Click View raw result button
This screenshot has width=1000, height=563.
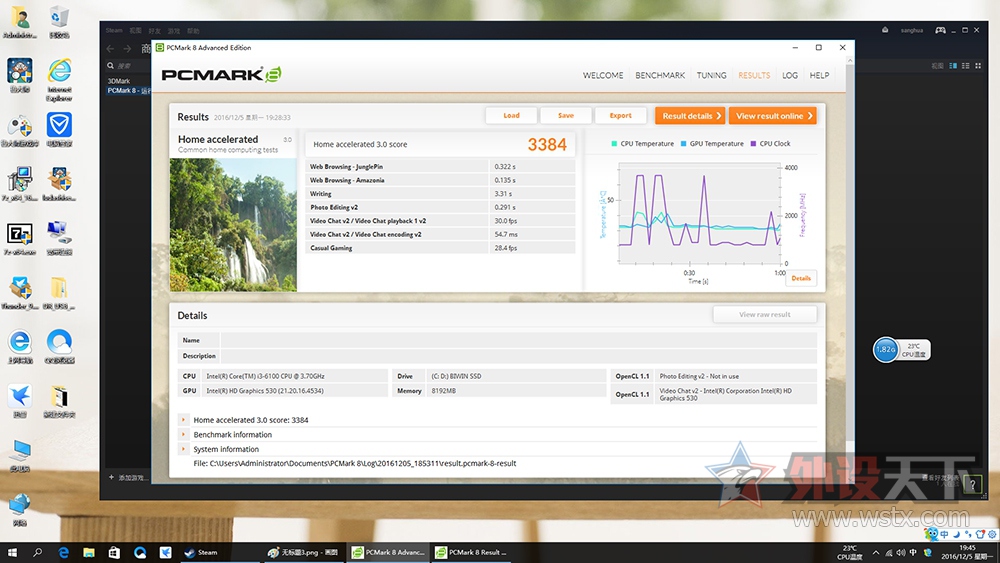[765, 314]
